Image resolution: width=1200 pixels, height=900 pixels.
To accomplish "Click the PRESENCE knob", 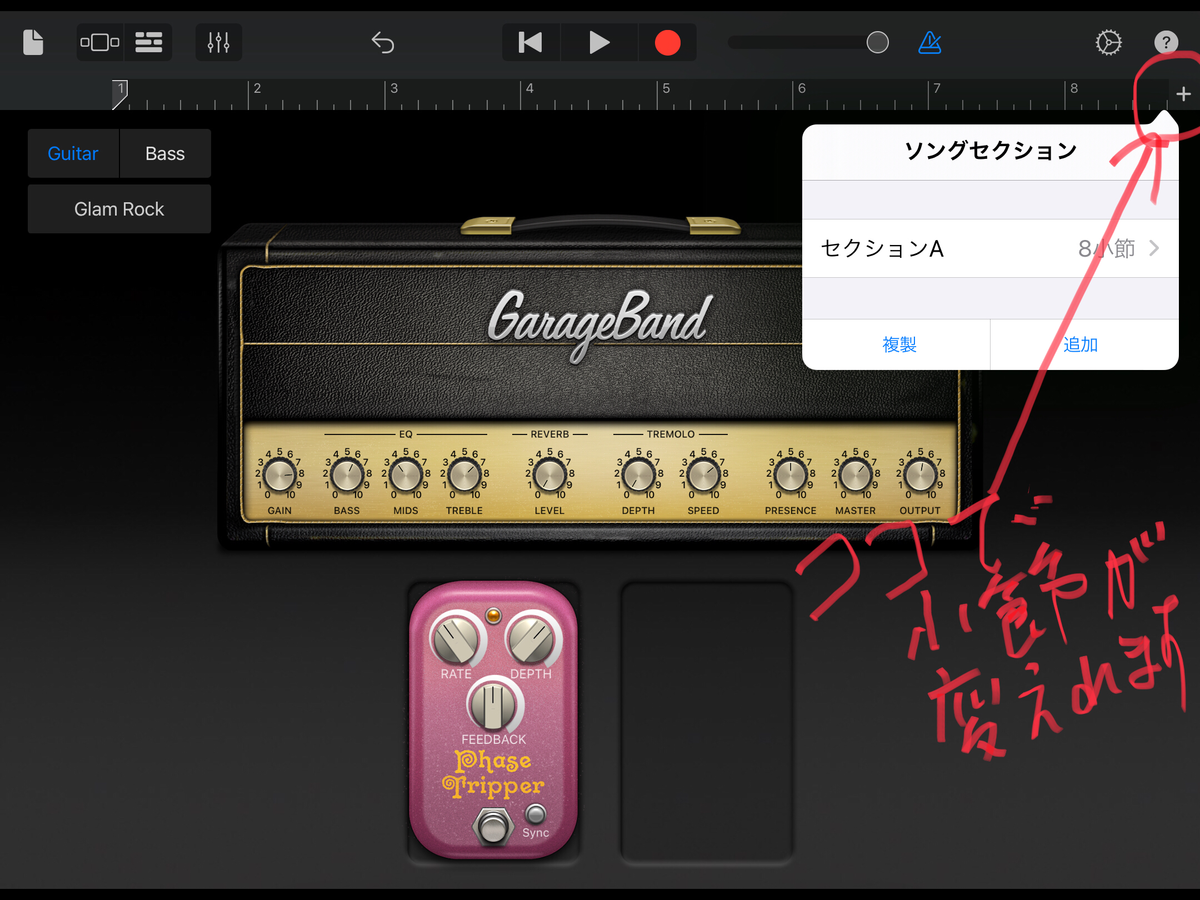I will point(790,474).
